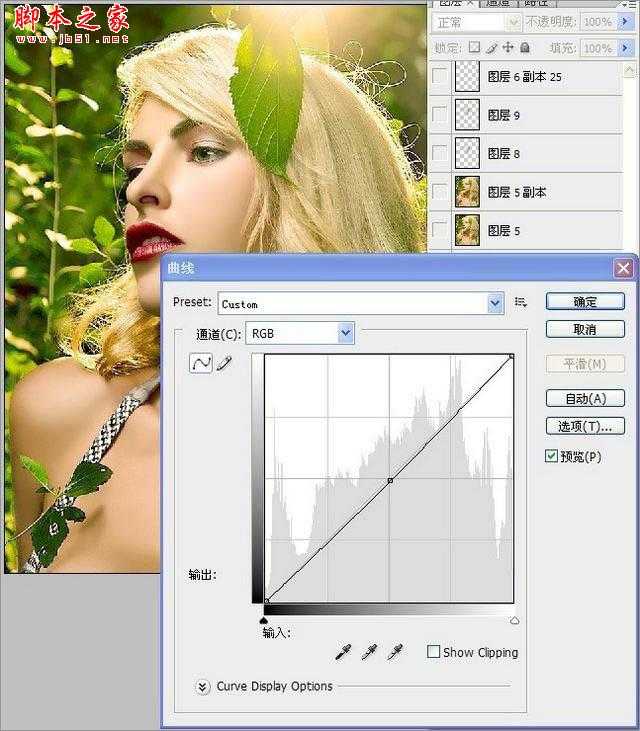Select the layer 5 thumbnail

(x=467, y=229)
